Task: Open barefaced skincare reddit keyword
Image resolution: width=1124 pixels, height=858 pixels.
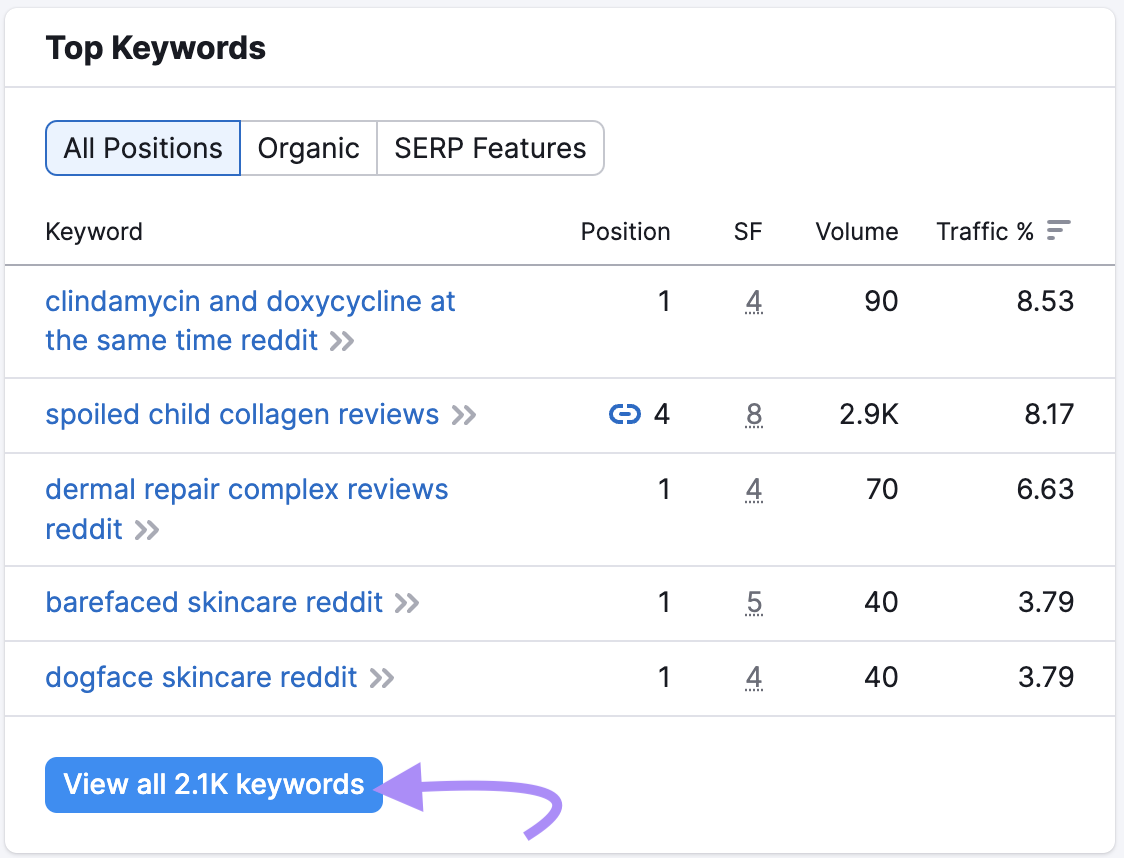Action: [x=214, y=602]
